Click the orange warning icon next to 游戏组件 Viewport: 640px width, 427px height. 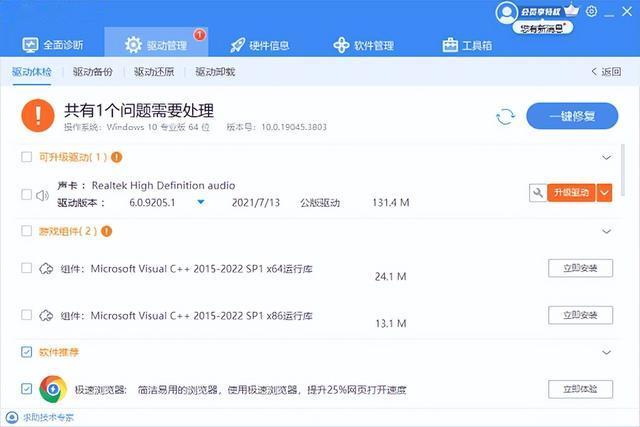[x=107, y=231]
